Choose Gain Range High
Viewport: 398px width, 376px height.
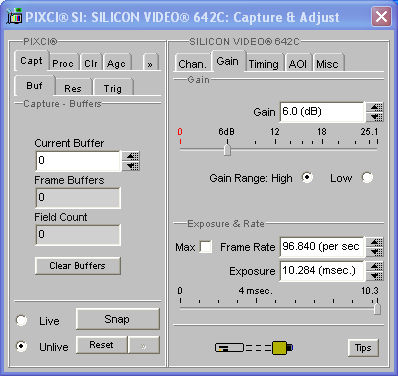pyautogui.click(x=307, y=177)
